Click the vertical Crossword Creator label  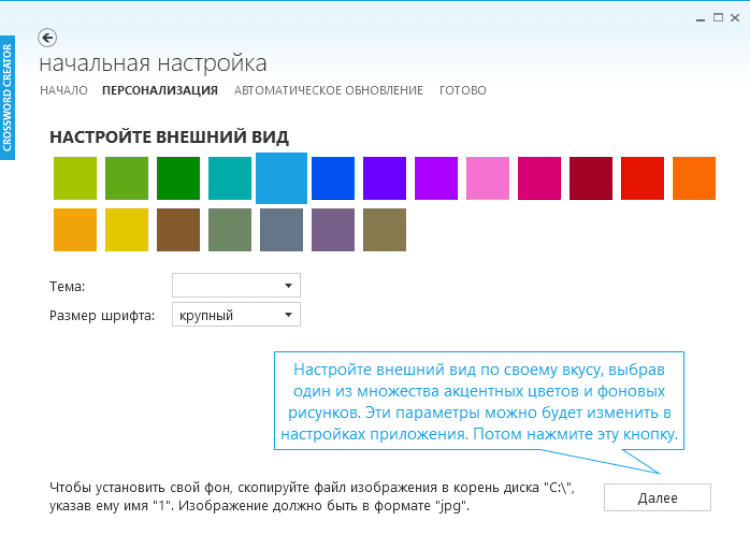7,98
